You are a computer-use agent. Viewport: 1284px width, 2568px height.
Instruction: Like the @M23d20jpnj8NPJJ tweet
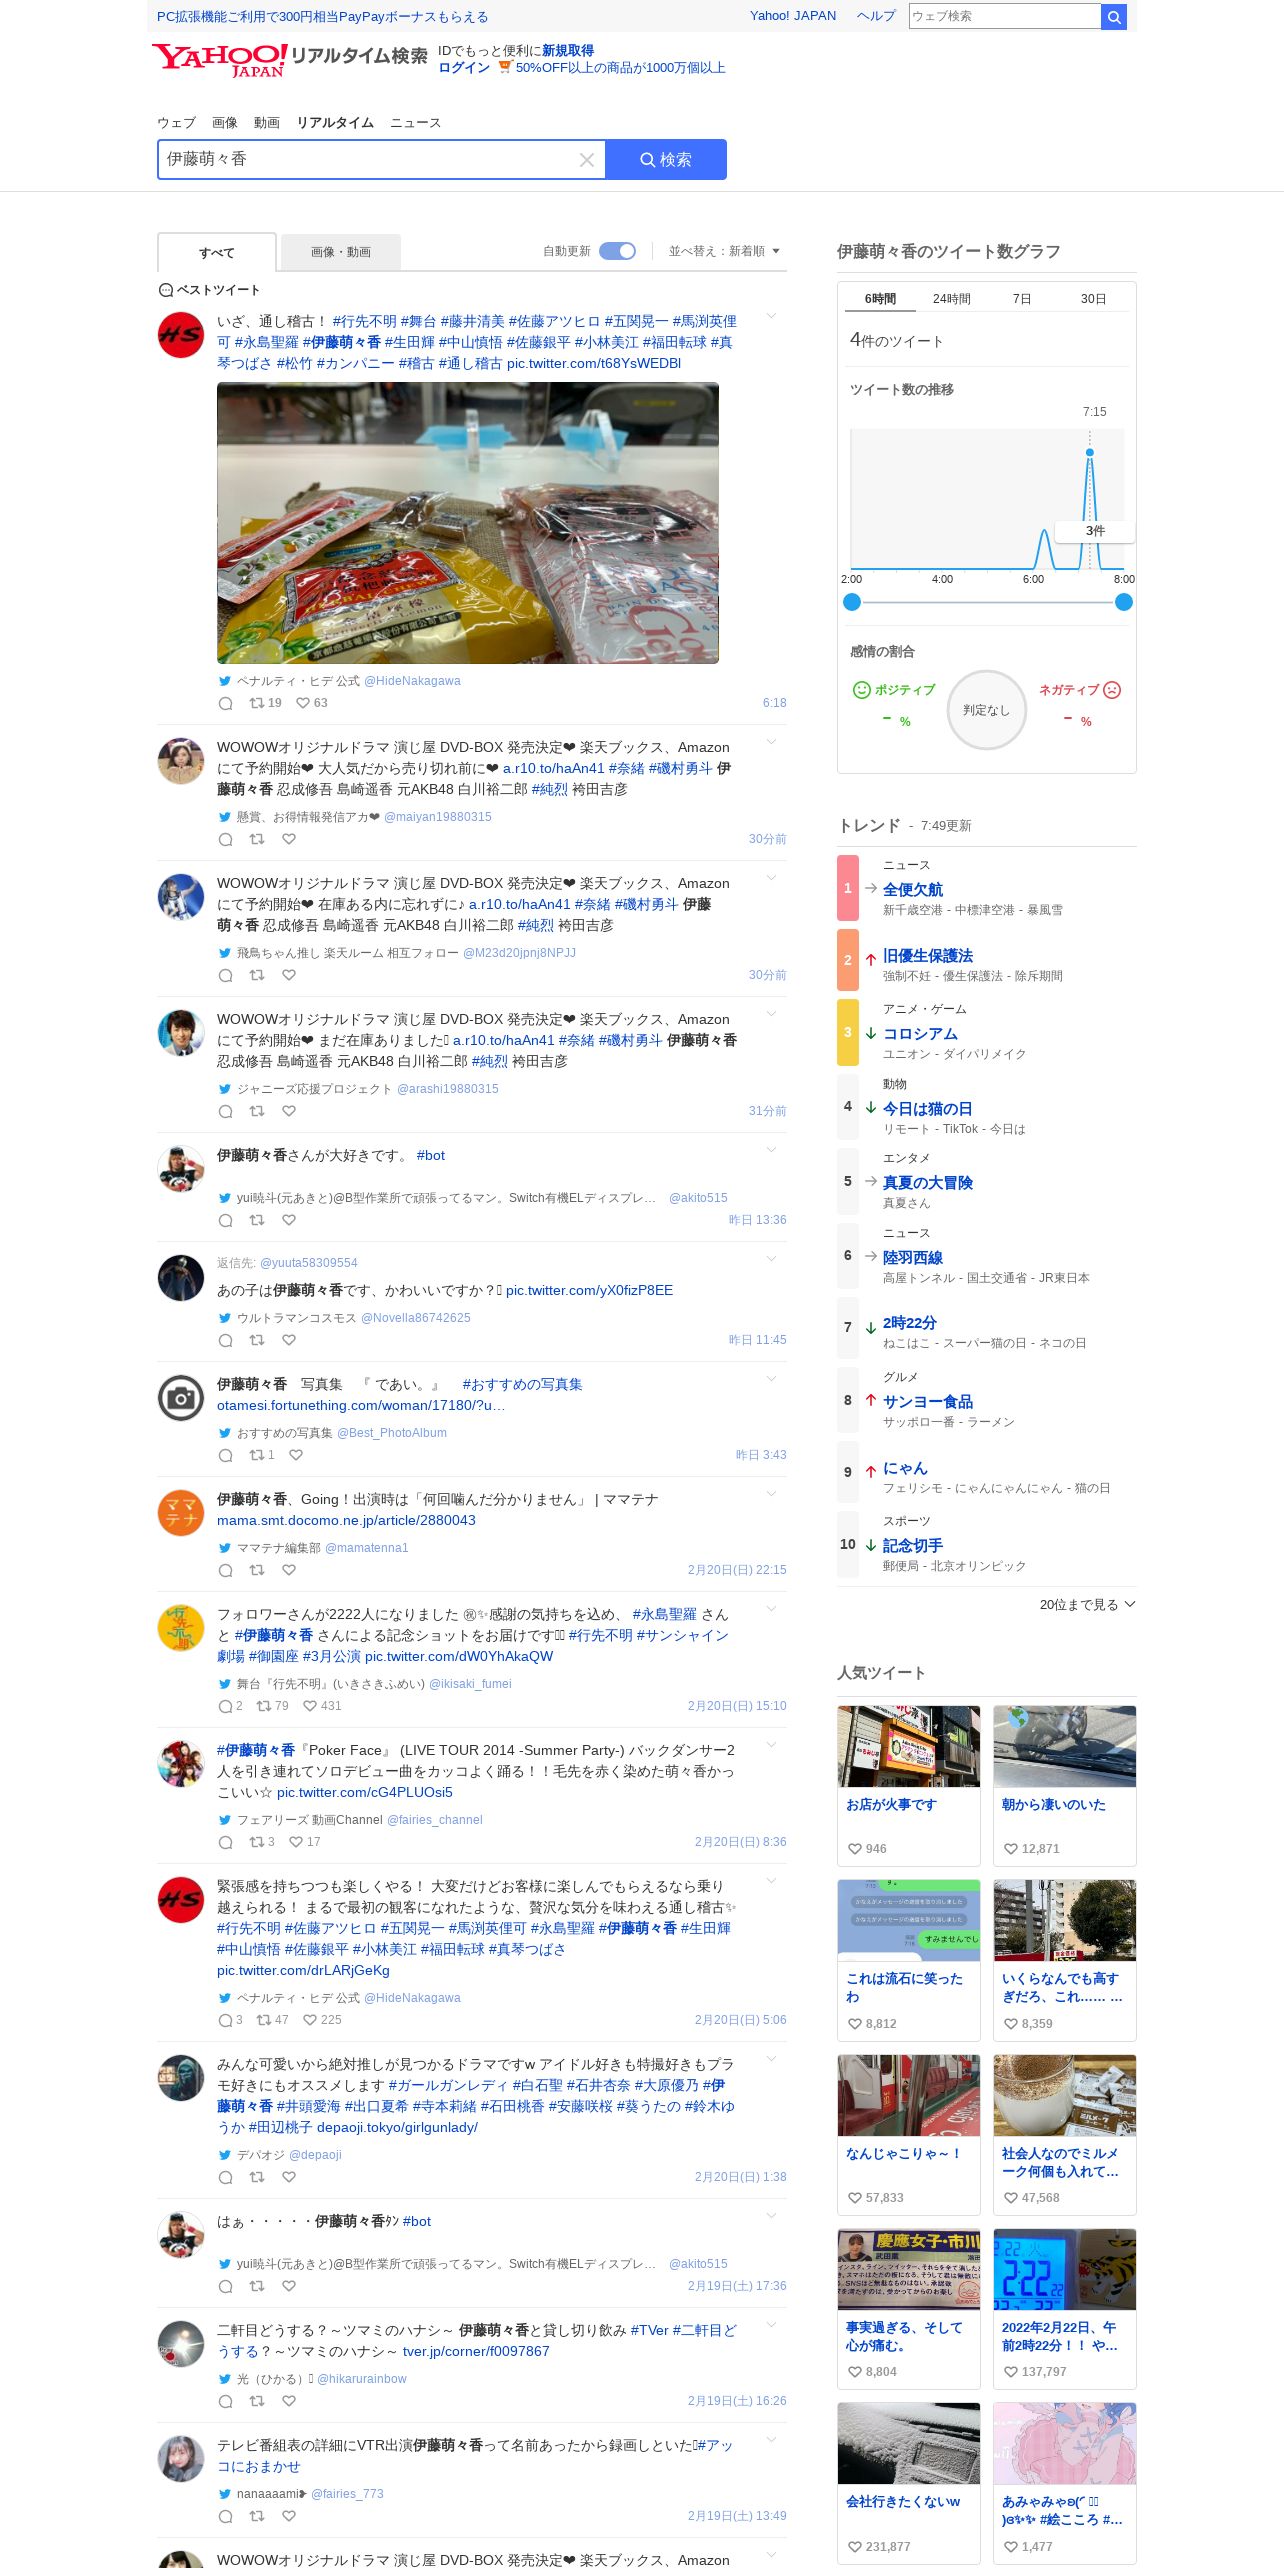289,975
